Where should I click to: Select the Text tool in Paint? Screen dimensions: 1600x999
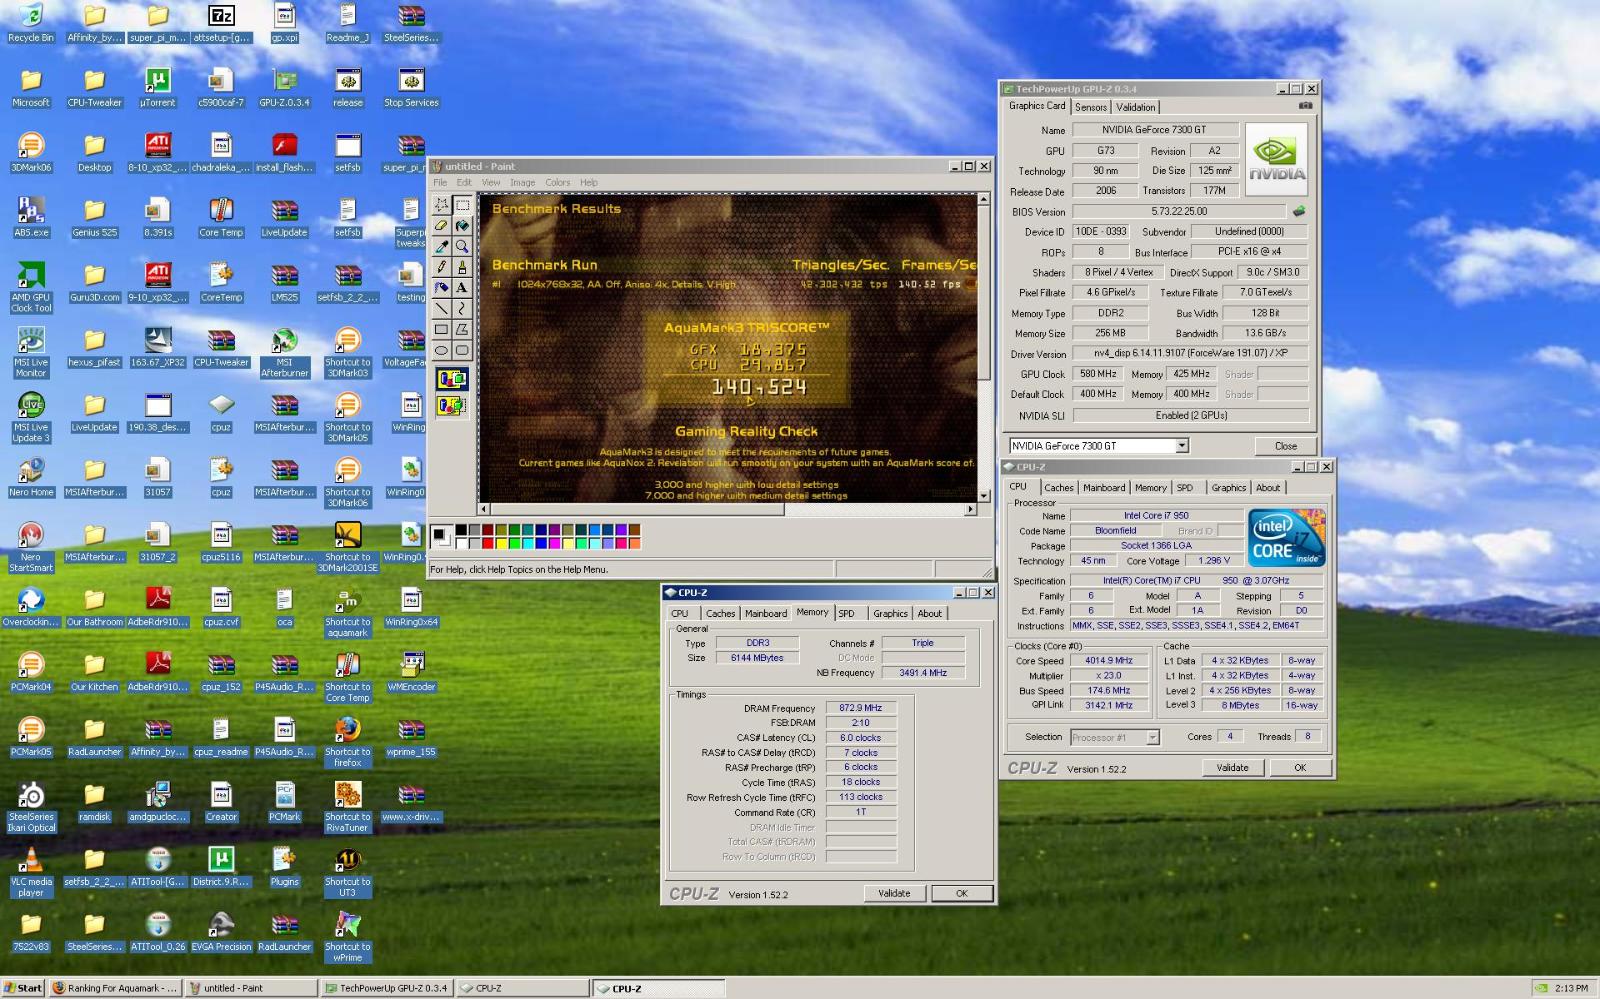click(x=462, y=288)
